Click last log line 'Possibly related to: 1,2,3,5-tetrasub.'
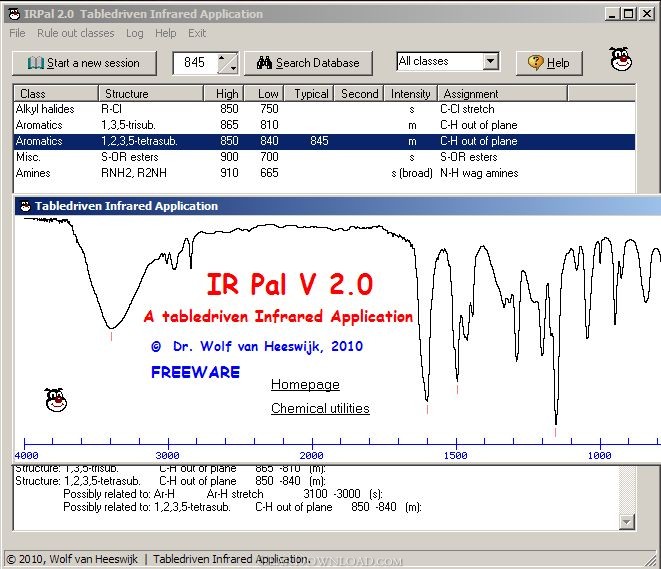This screenshot has width=661, height=569. (x=242, y=507)
